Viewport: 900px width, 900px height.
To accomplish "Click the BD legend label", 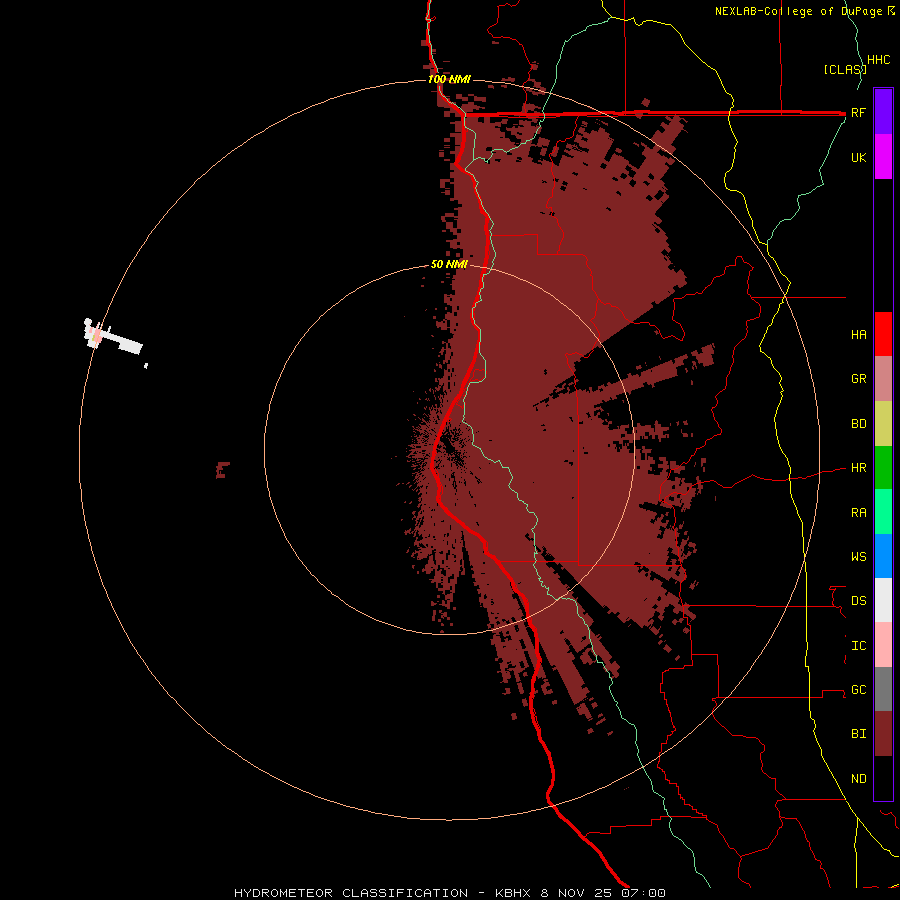I will tap(858, 424).
